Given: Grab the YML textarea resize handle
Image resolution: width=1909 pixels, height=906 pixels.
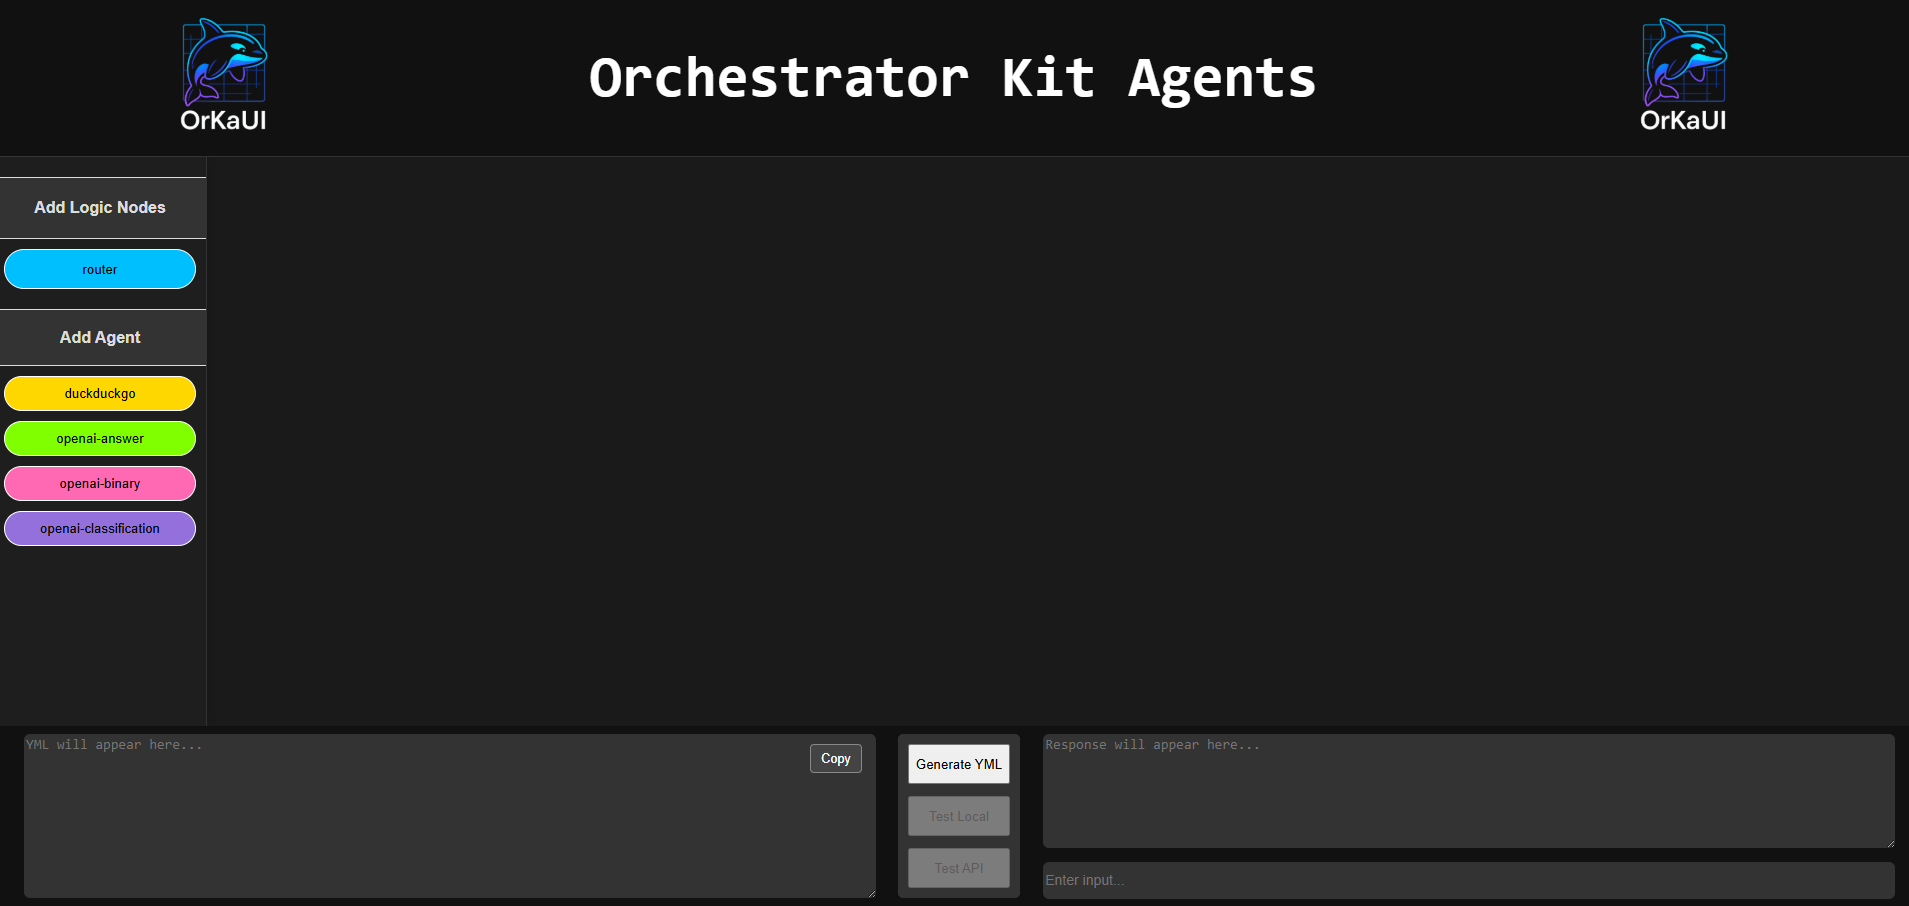Looking at the screenshot, I should pos(870,892).
